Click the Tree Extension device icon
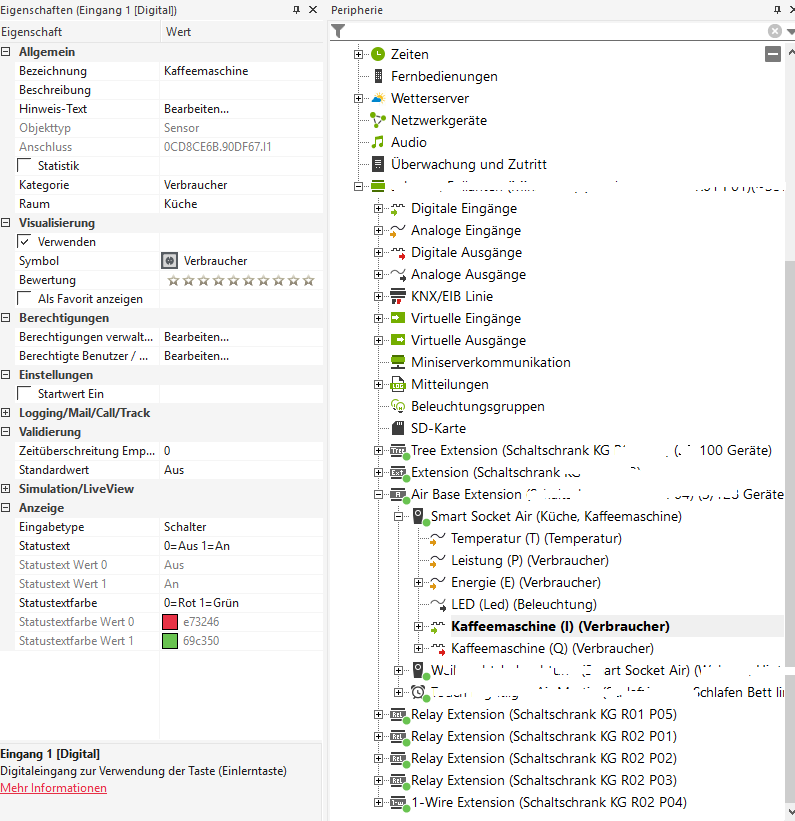Viewport: 795px width, 821px height. pos(399,451)
